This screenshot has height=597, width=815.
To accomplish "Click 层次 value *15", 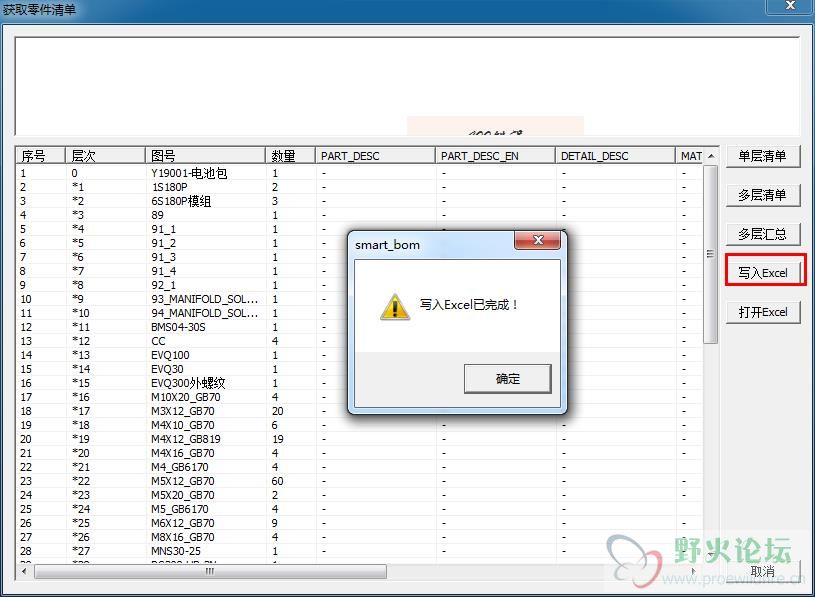I will (x=81, y=383).
